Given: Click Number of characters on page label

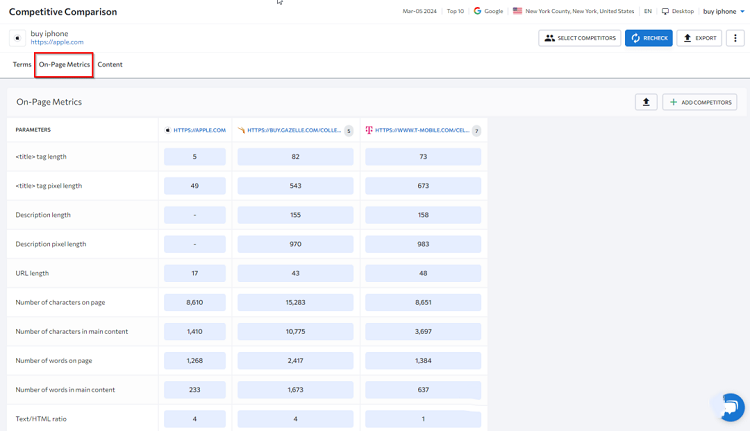Looking at the screenshot, I should (60, 302).
